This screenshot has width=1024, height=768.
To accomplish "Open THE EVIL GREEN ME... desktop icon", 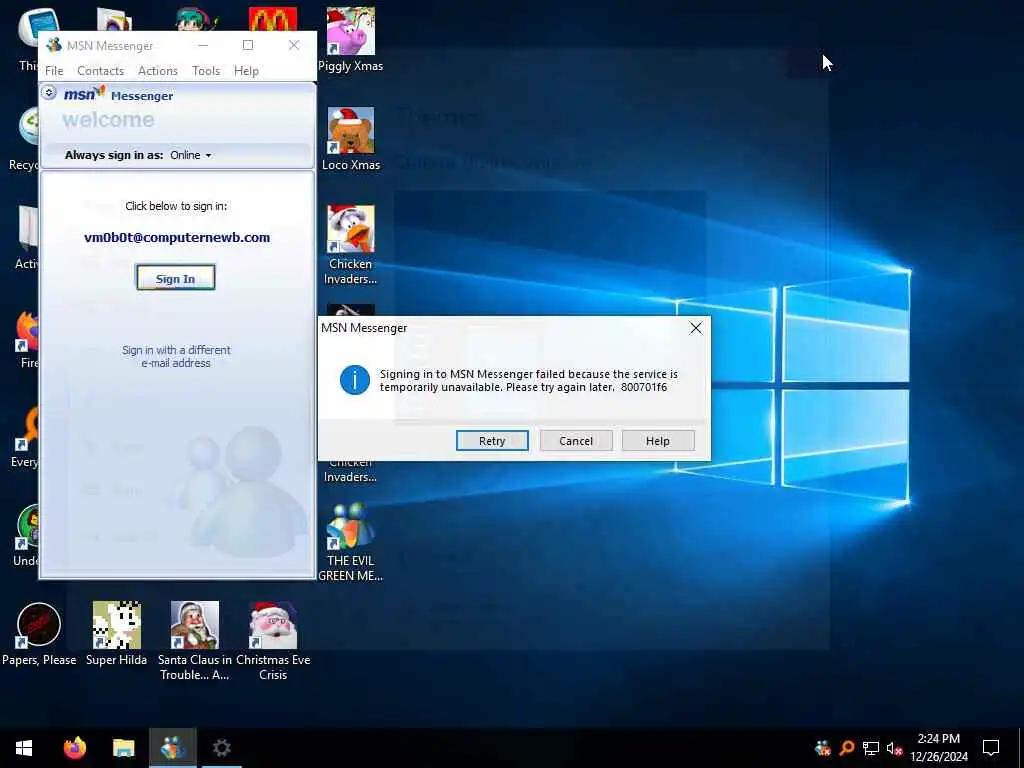I will 351,542.
